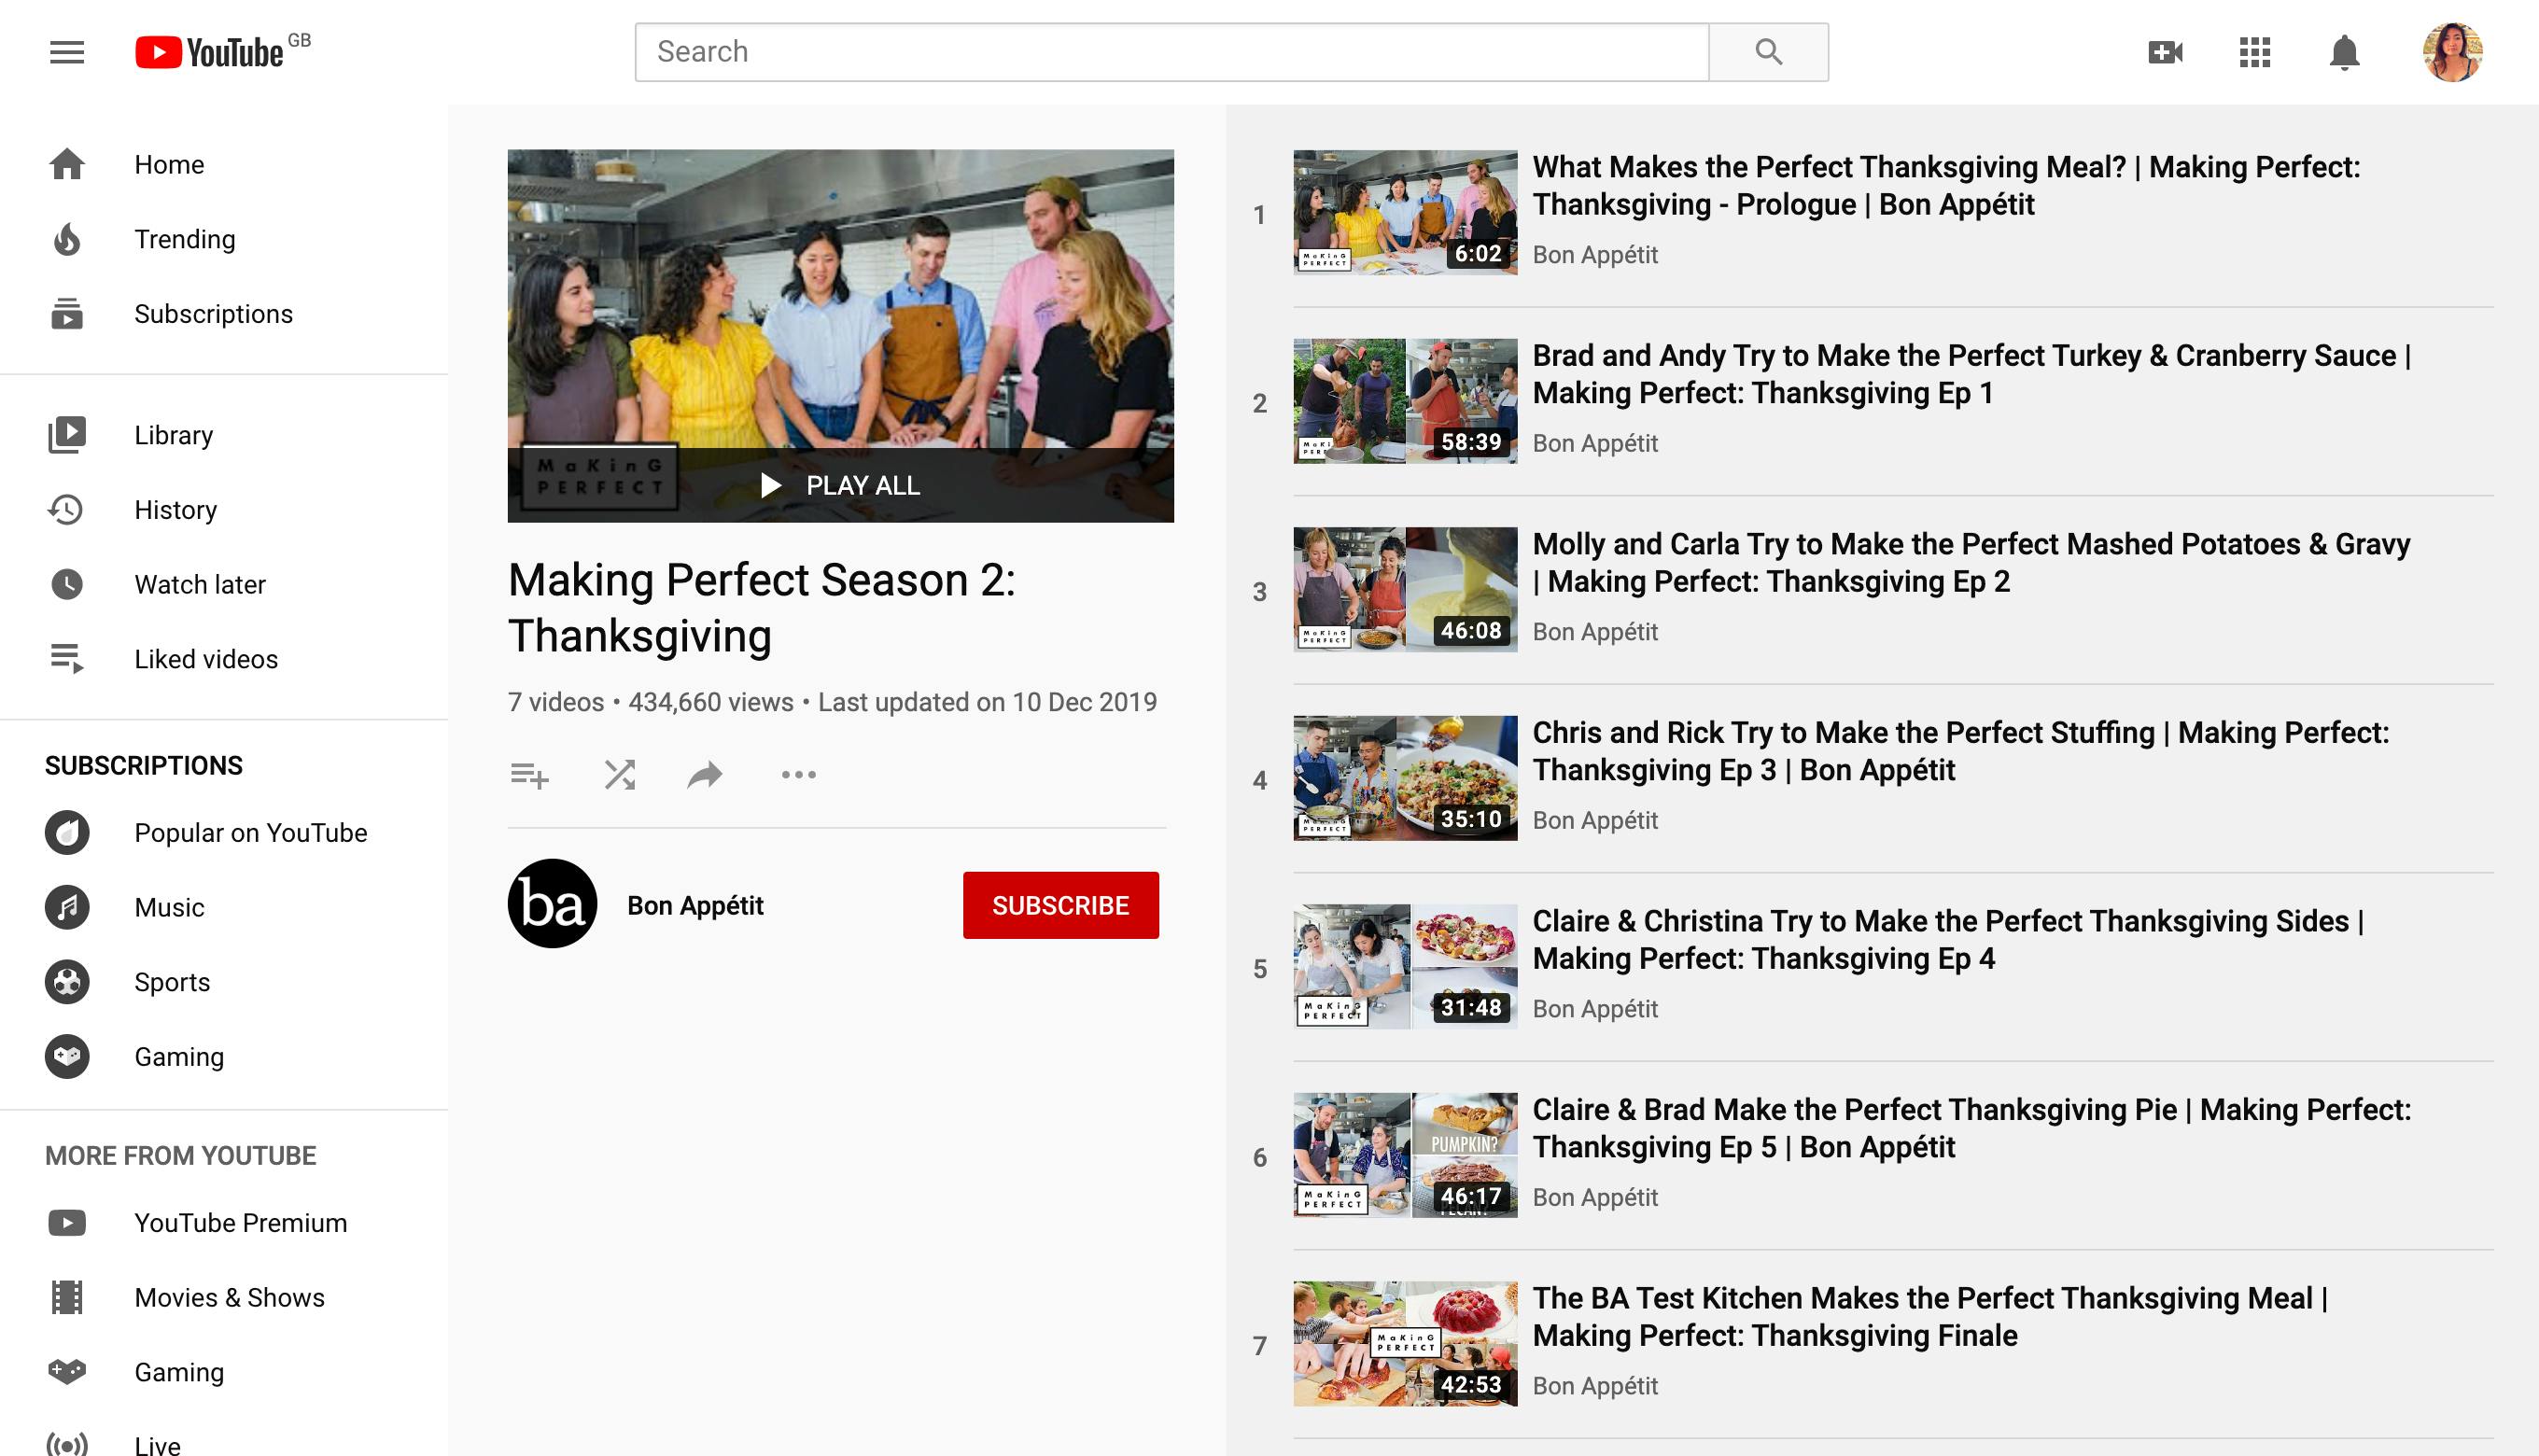Click the 46:08 Episode 2 thumbnail
Image resolution: width=2539 pixels, height=1456 pixels.
1405,589
